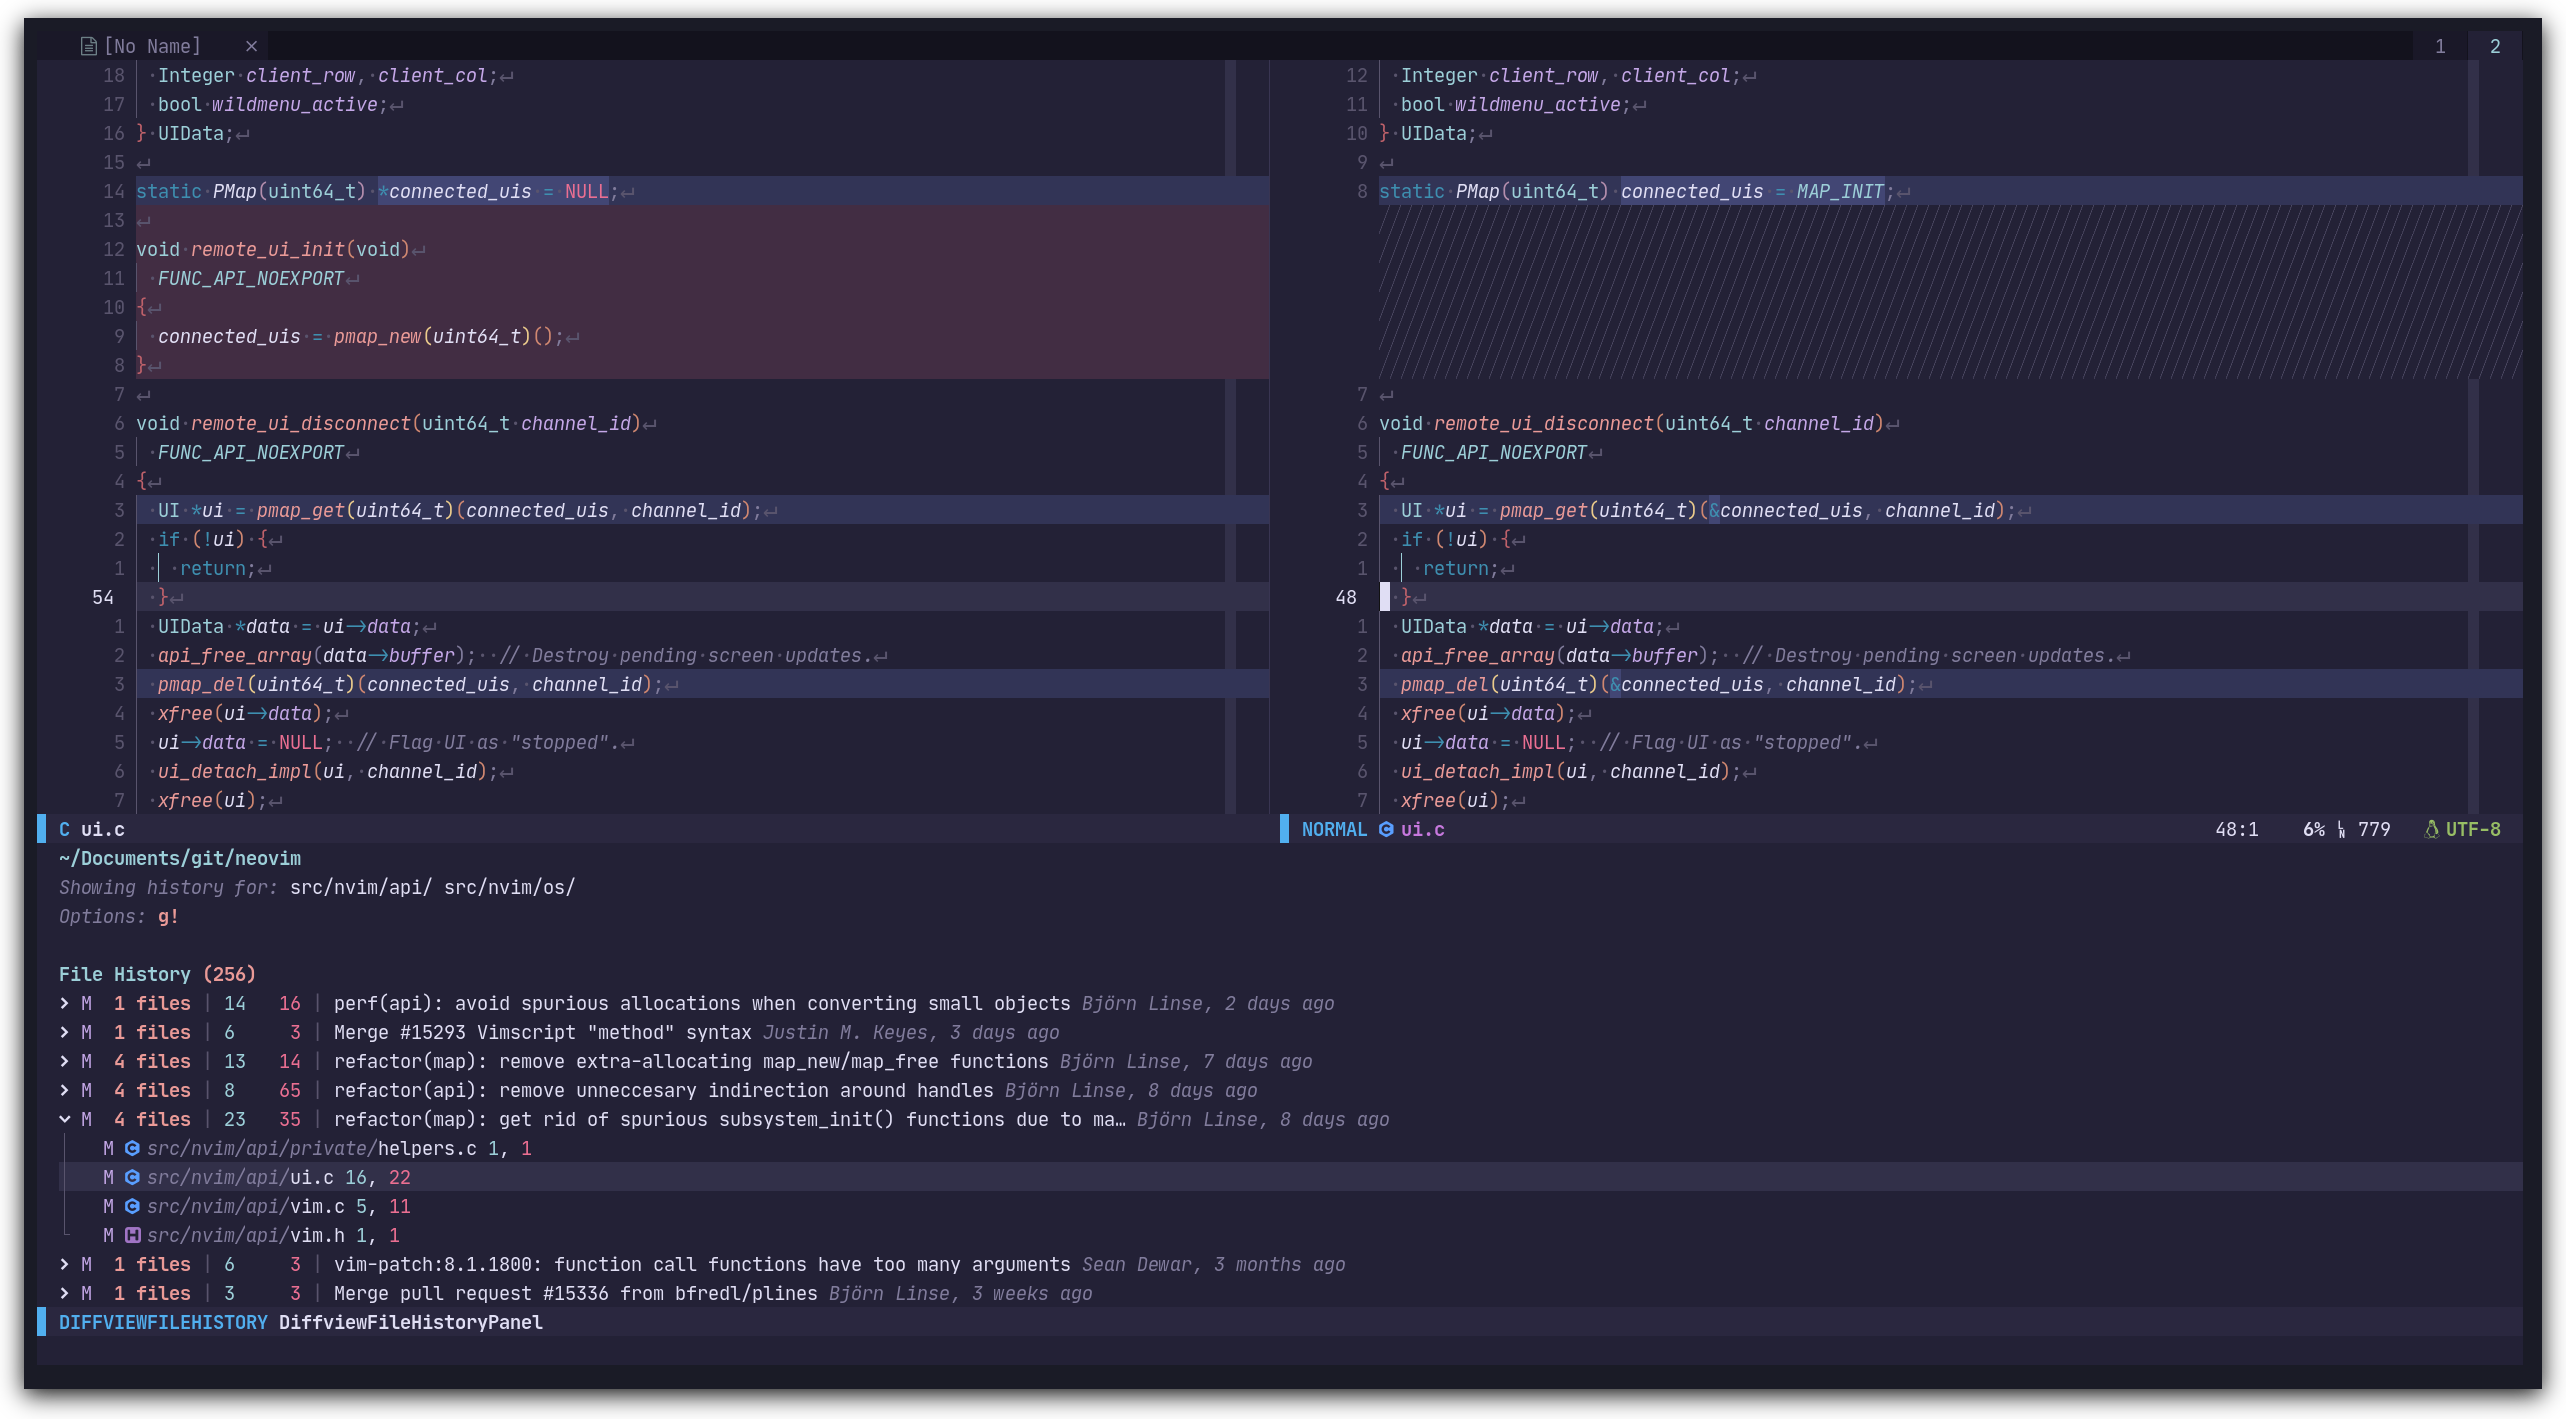
Task: Expand the remove unneccesary indirection commit
Action: coord(65,1090)
